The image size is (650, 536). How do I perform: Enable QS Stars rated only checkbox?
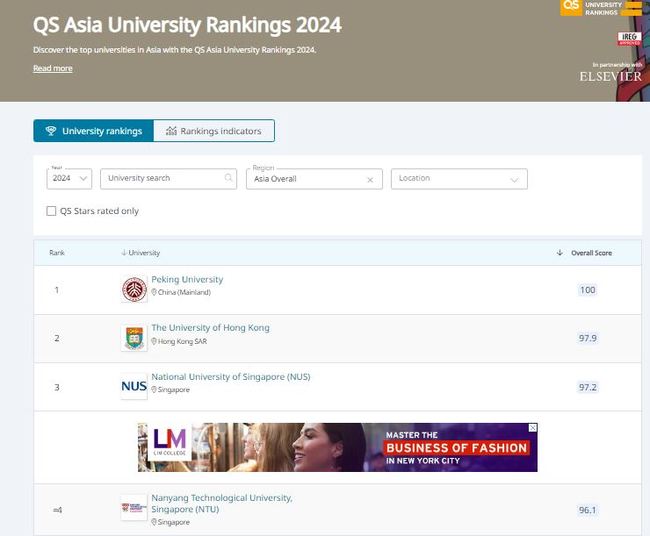[52, 211]
